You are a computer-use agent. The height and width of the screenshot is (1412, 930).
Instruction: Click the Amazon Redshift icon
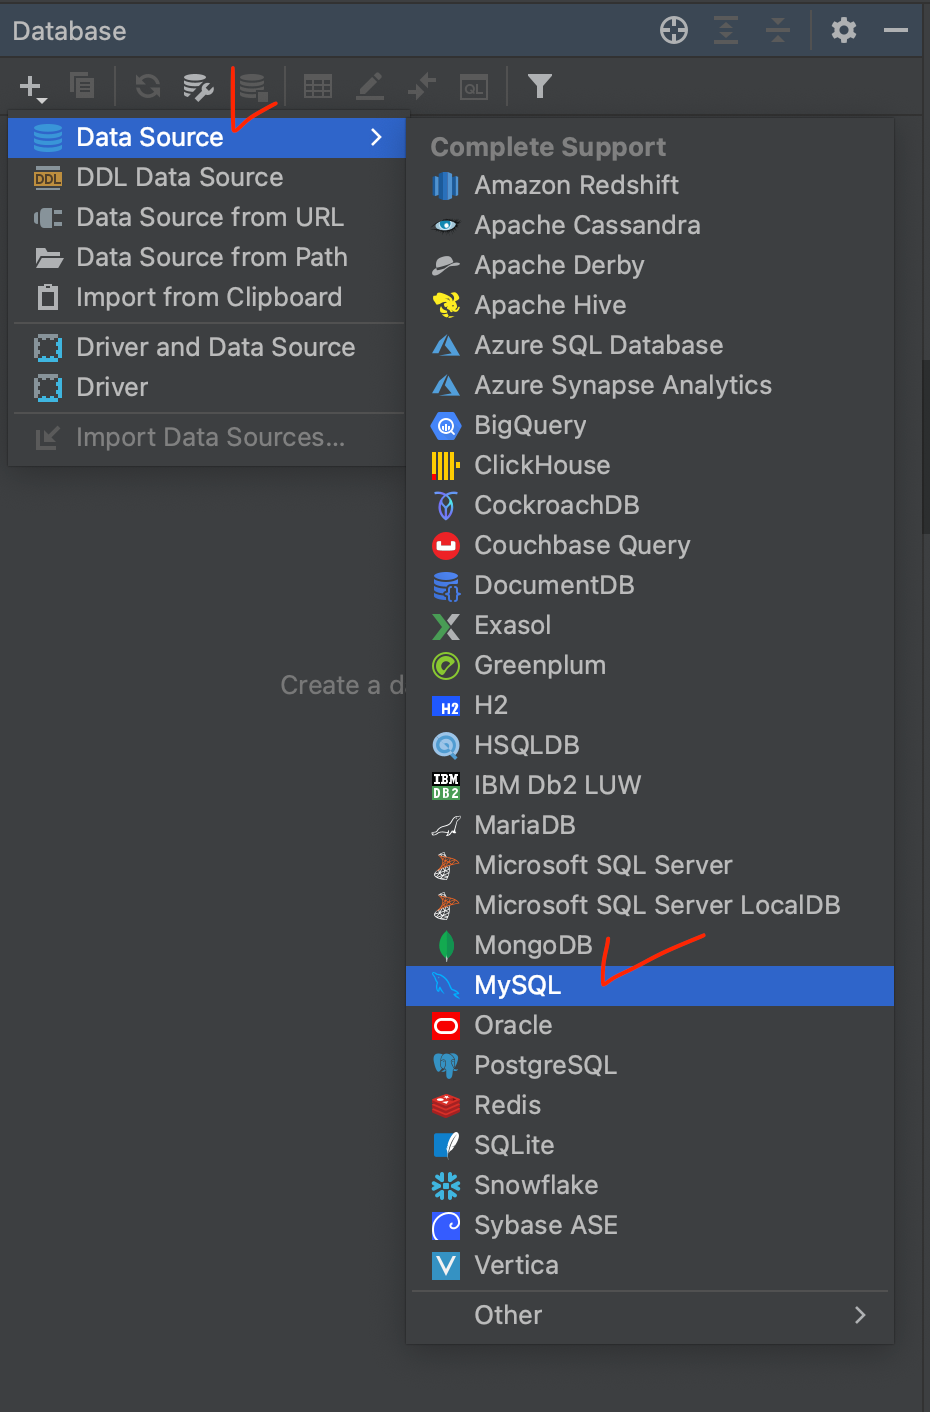[446, 186]
